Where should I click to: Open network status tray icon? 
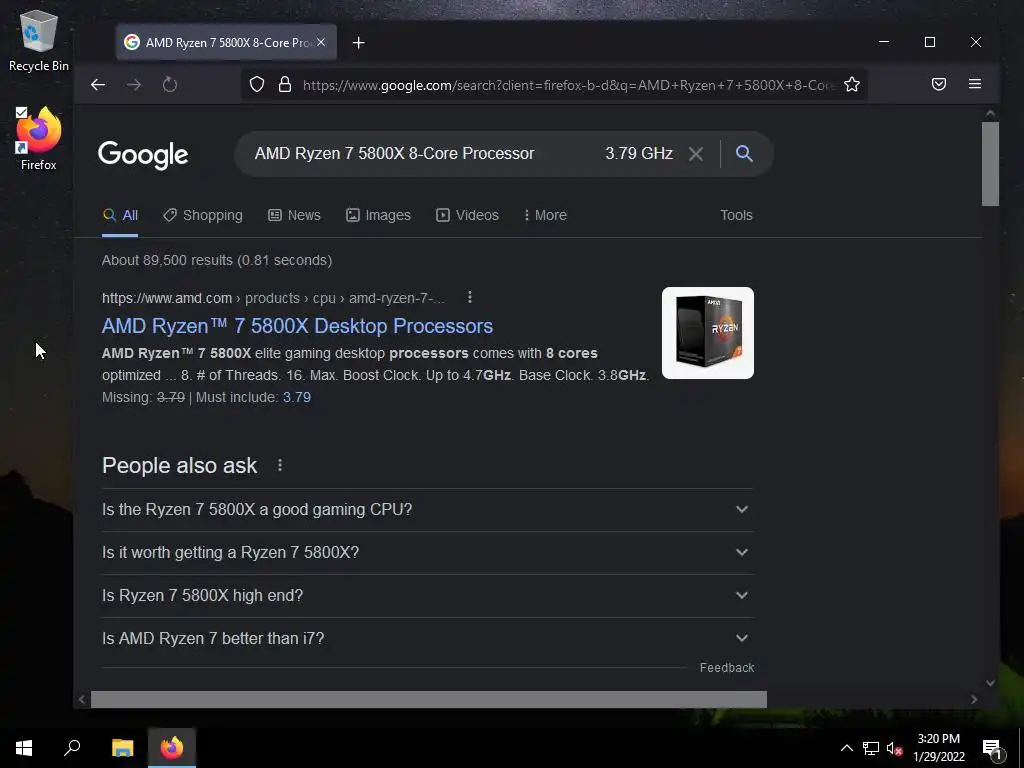coord(871,748)
